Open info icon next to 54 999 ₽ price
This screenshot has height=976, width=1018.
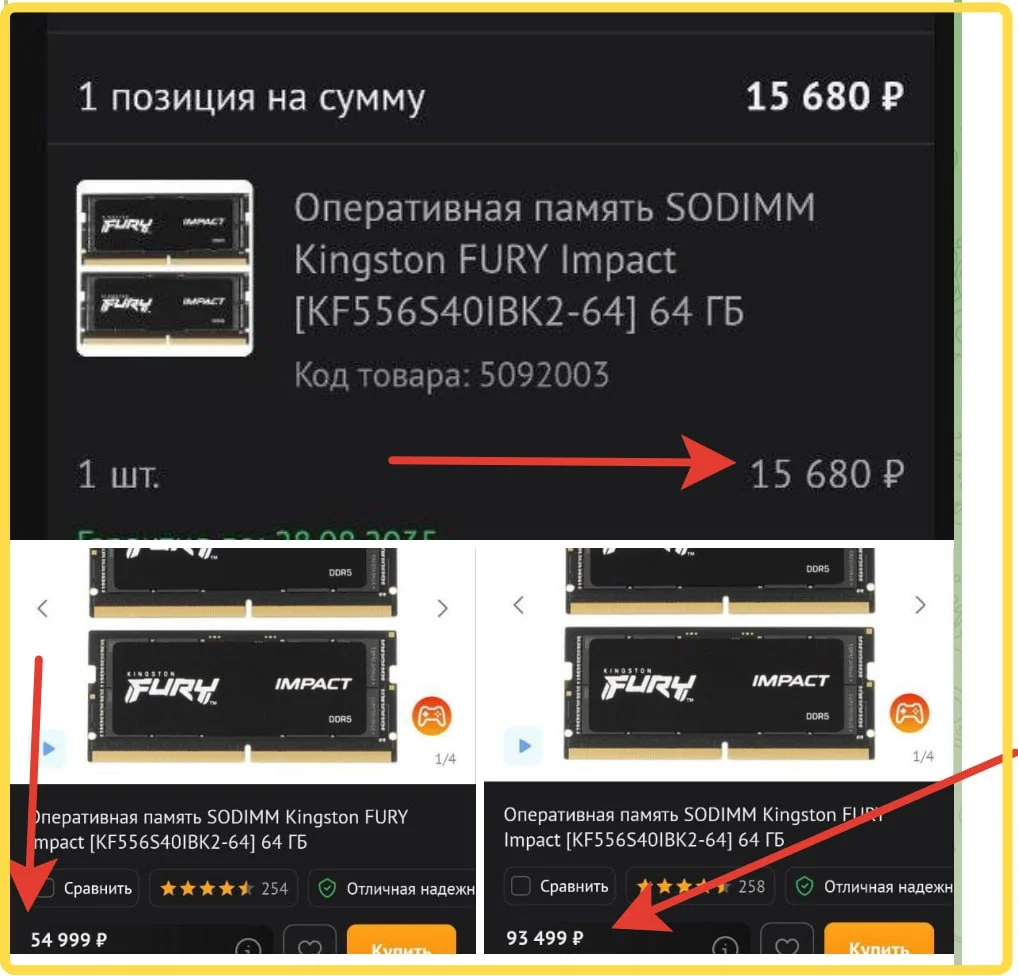tap(248, 947)
